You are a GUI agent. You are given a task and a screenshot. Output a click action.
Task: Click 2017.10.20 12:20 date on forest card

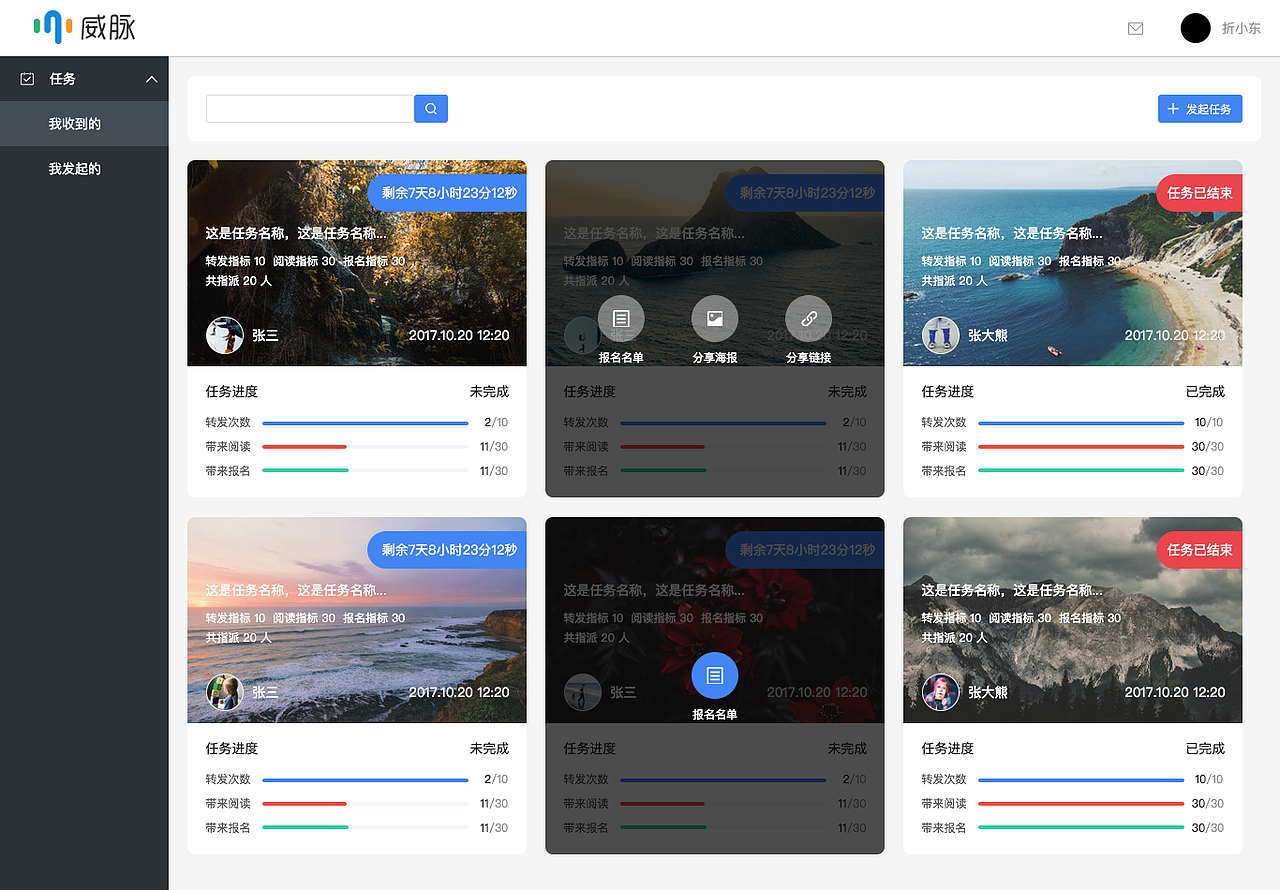click(x=459, y=336)
